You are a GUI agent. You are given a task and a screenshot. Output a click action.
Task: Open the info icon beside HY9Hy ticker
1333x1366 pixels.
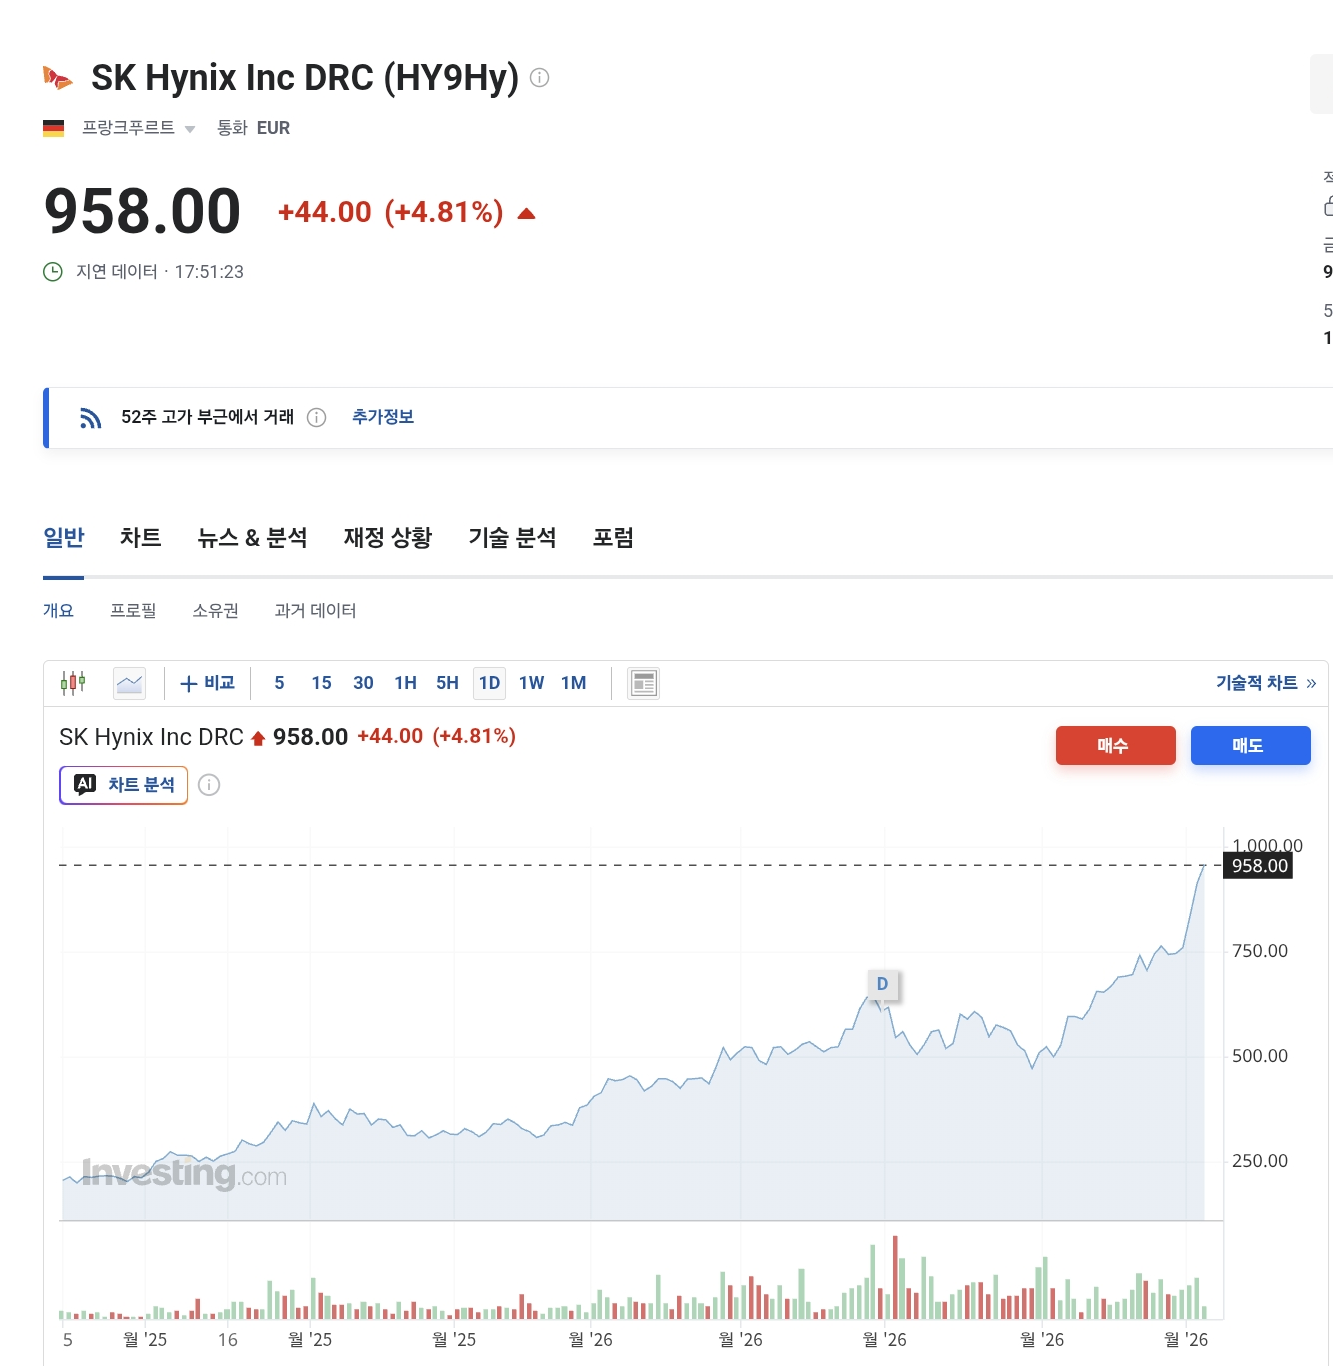539,77
